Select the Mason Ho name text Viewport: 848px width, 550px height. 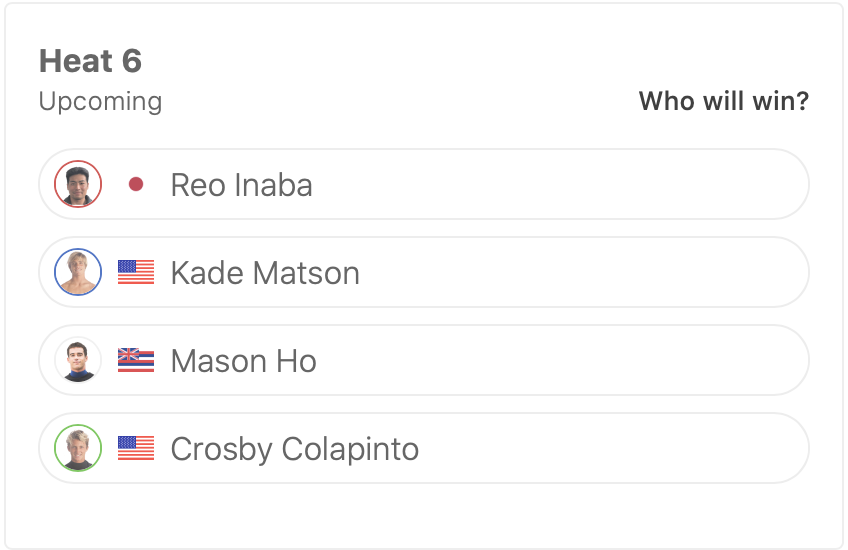pyautogui.click(x=243, y=361)
